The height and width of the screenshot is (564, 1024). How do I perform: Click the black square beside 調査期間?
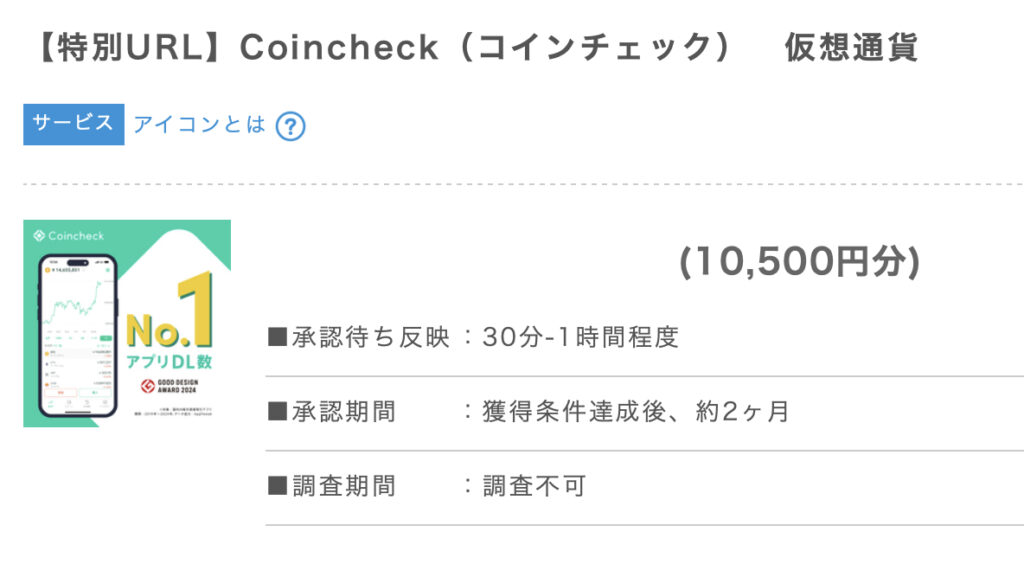pos(278,486)
